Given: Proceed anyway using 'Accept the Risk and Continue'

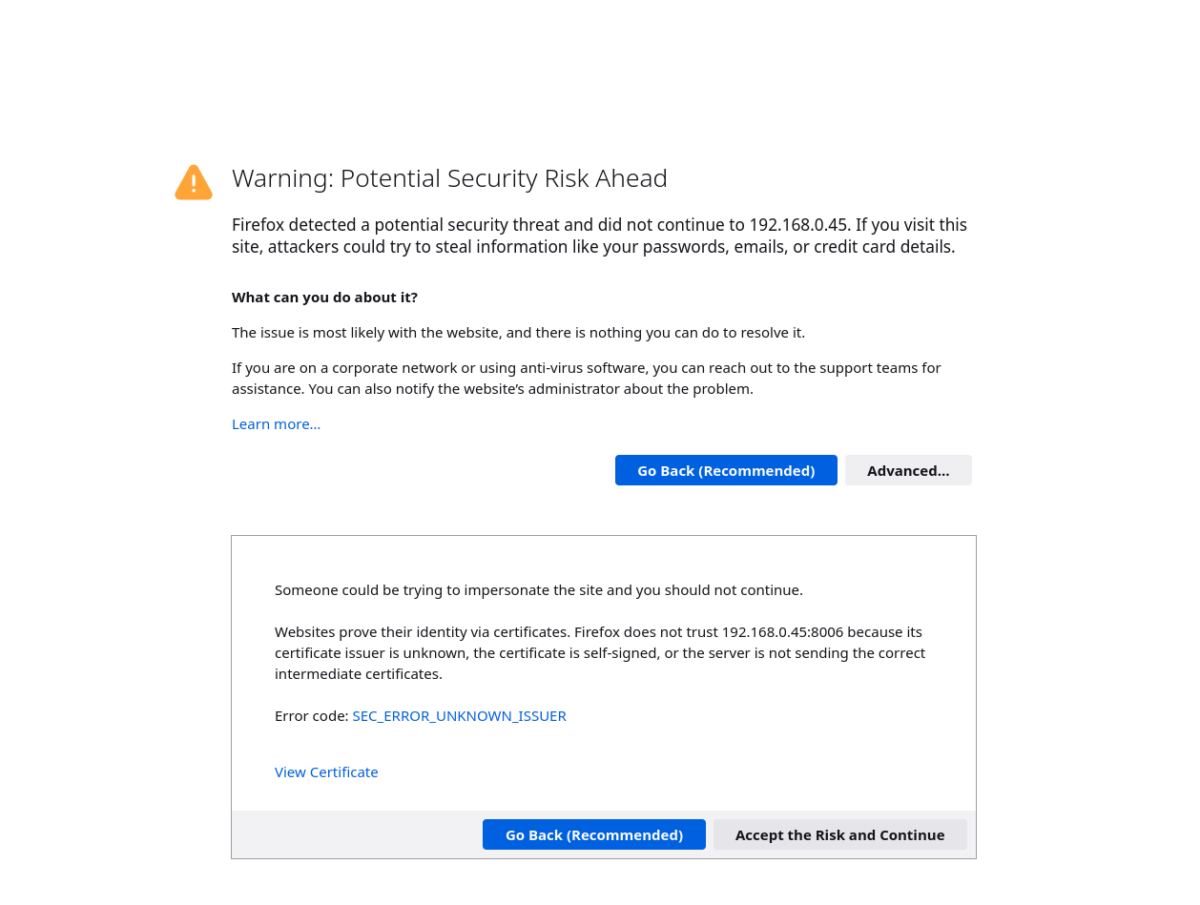Looking at the screenshot, I should point(840,834).
